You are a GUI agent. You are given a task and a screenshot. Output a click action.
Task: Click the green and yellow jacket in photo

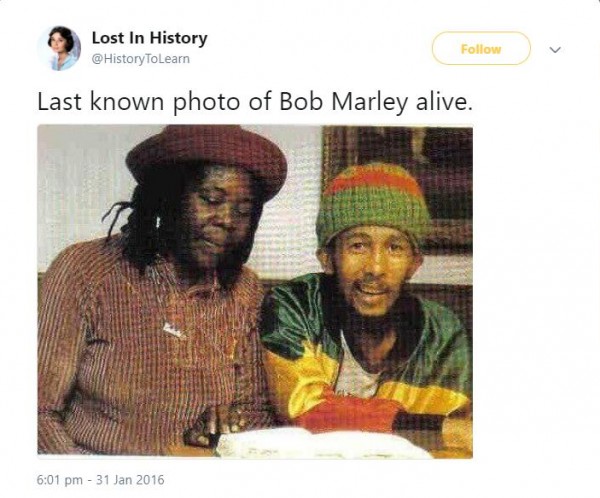(365, 356)
